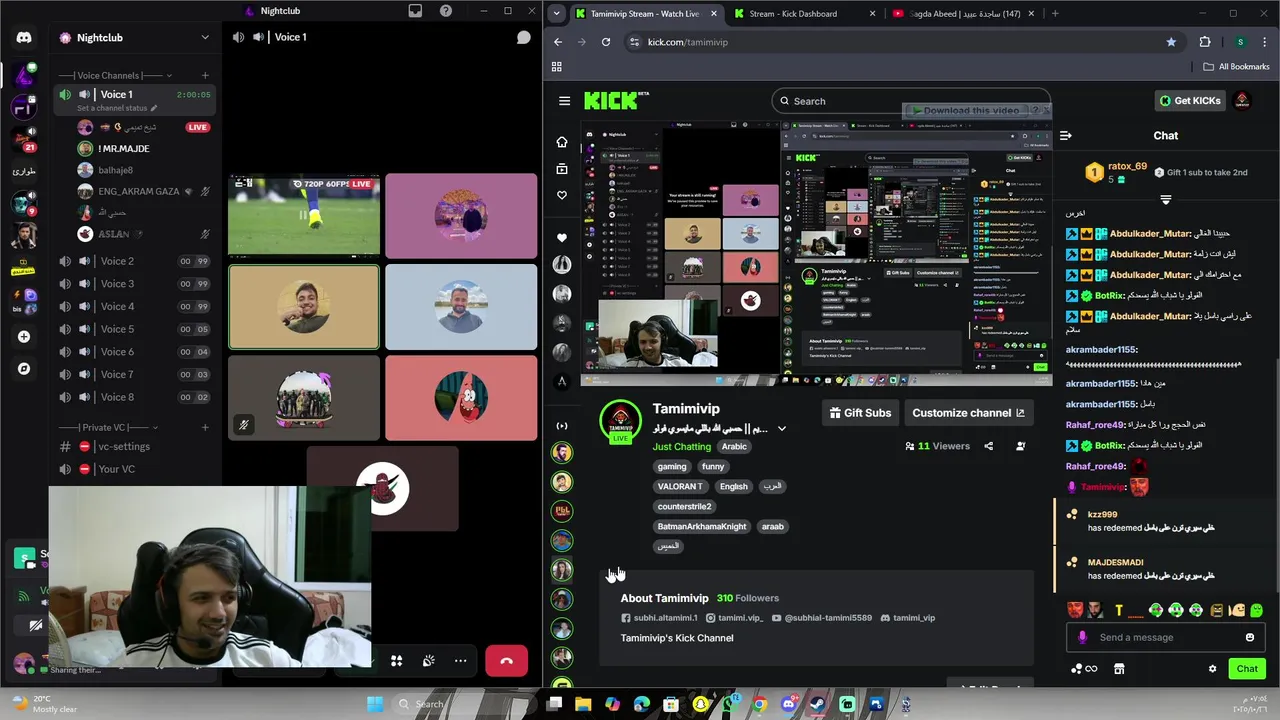The image size is (1280, 720).
Task: Disconnect from voice with red hang-up button
Action: pyautogui.click(x=506, y=661)
